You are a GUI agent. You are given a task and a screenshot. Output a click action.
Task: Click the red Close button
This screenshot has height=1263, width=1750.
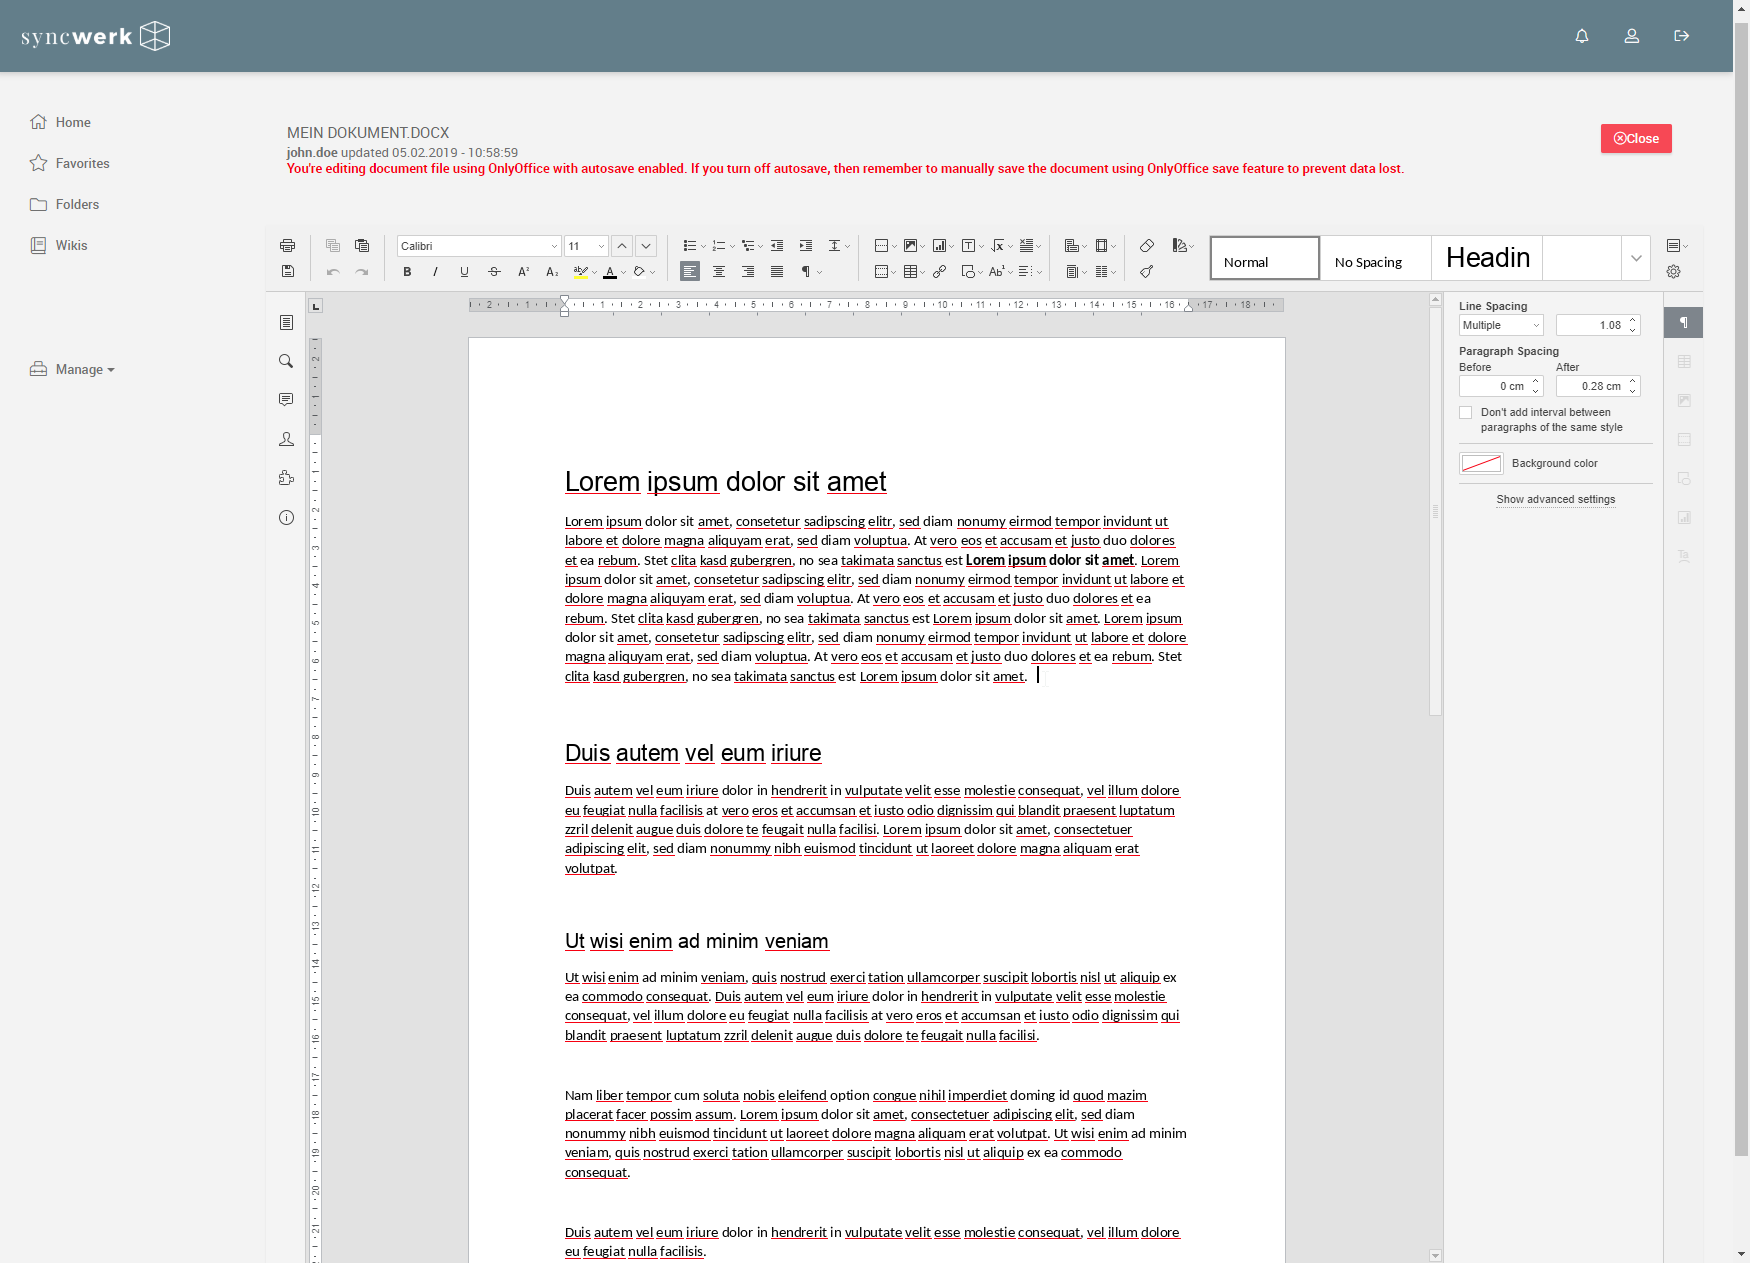[1636, 139]
